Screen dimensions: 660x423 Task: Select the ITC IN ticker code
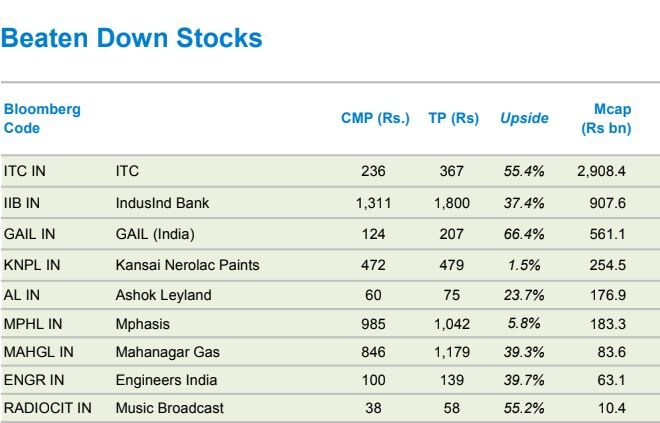[25, 171]
